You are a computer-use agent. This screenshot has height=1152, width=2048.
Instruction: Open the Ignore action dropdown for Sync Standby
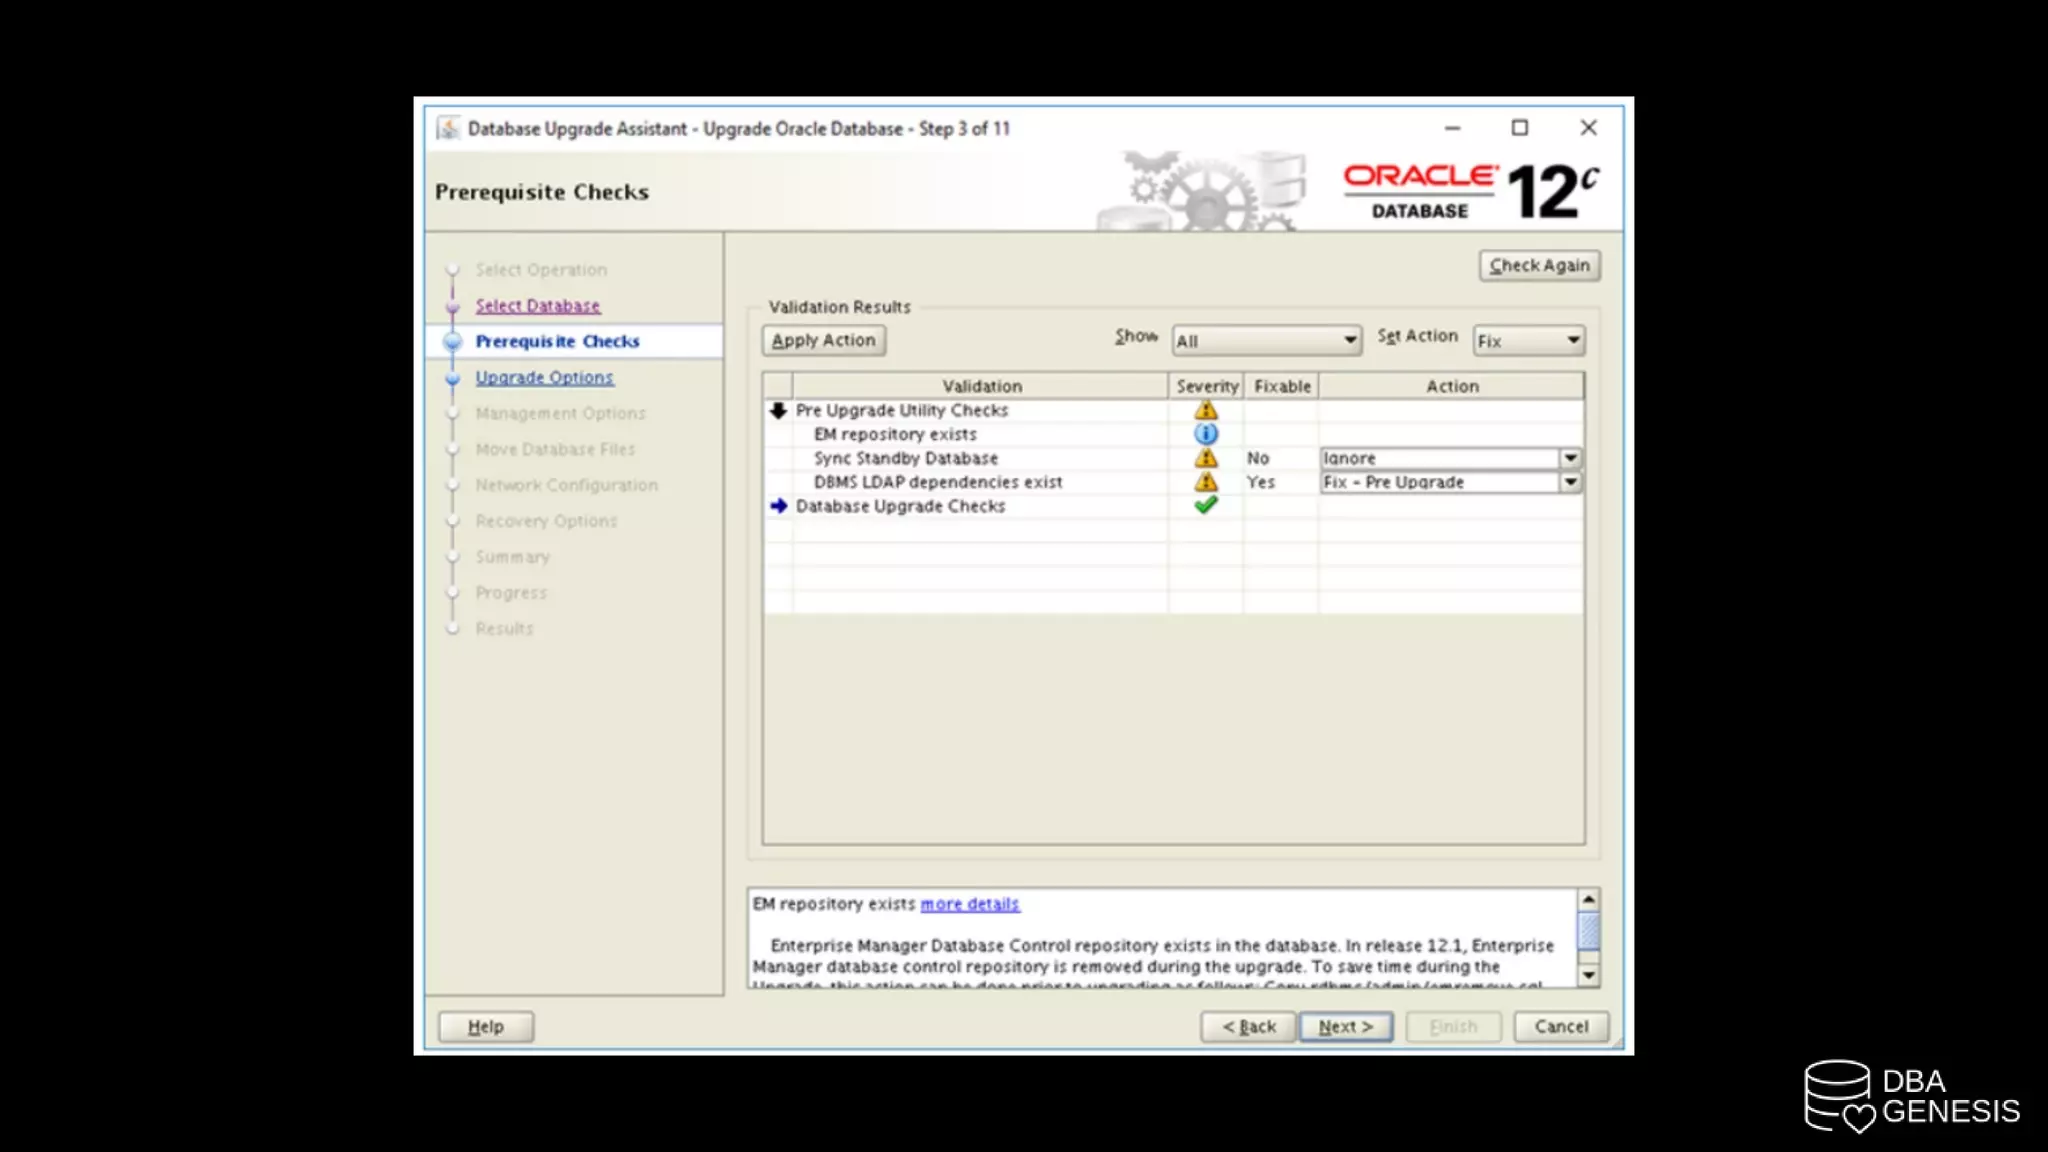pyautogui.click(x=1570, y=458)
